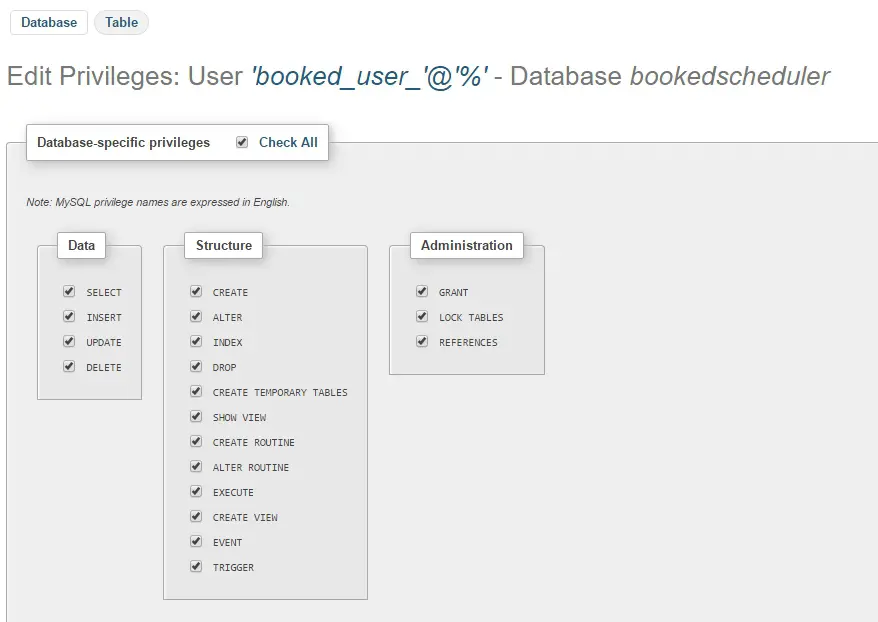Toggle the CREATE ROUTINE checkbox
Viewport: 878px width, 622px height.
pyautogui.click(x=196, y=441)
